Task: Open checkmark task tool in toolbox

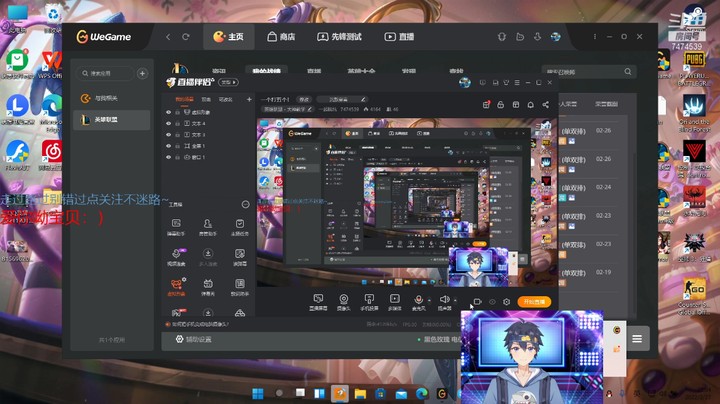Action: point(239,227)
